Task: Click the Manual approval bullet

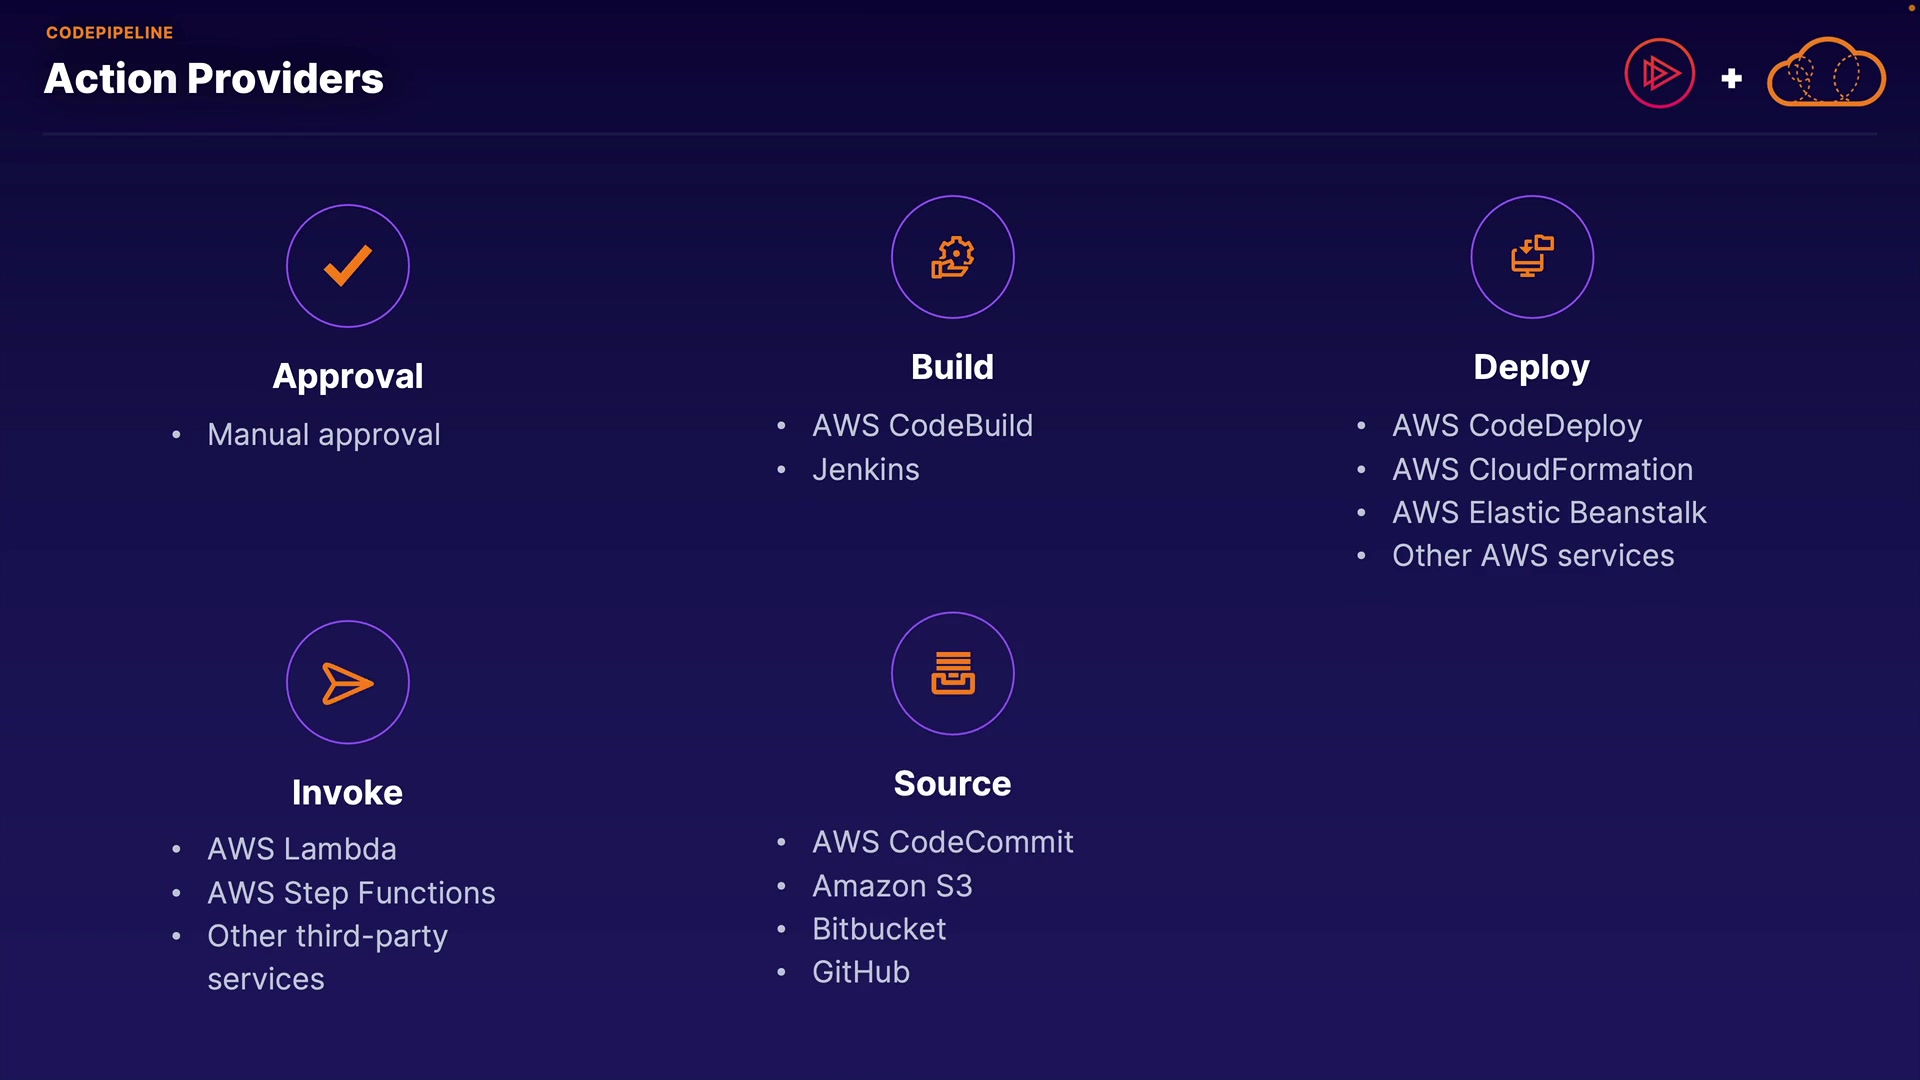Action: [323, 435]
